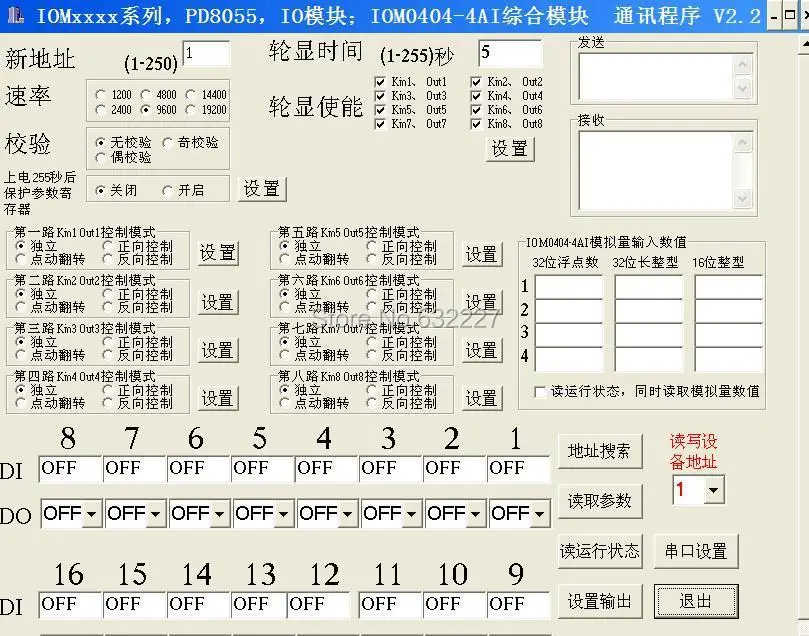Open 串口设置 serial port settings
The height and width of the screenshot is (636, 809).
click(696, 551)
